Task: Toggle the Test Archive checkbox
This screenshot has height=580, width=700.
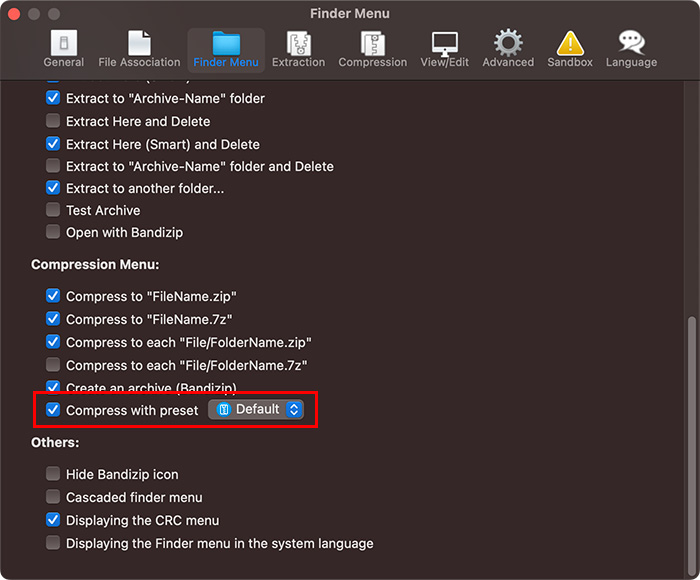Action: pos(54,211)
